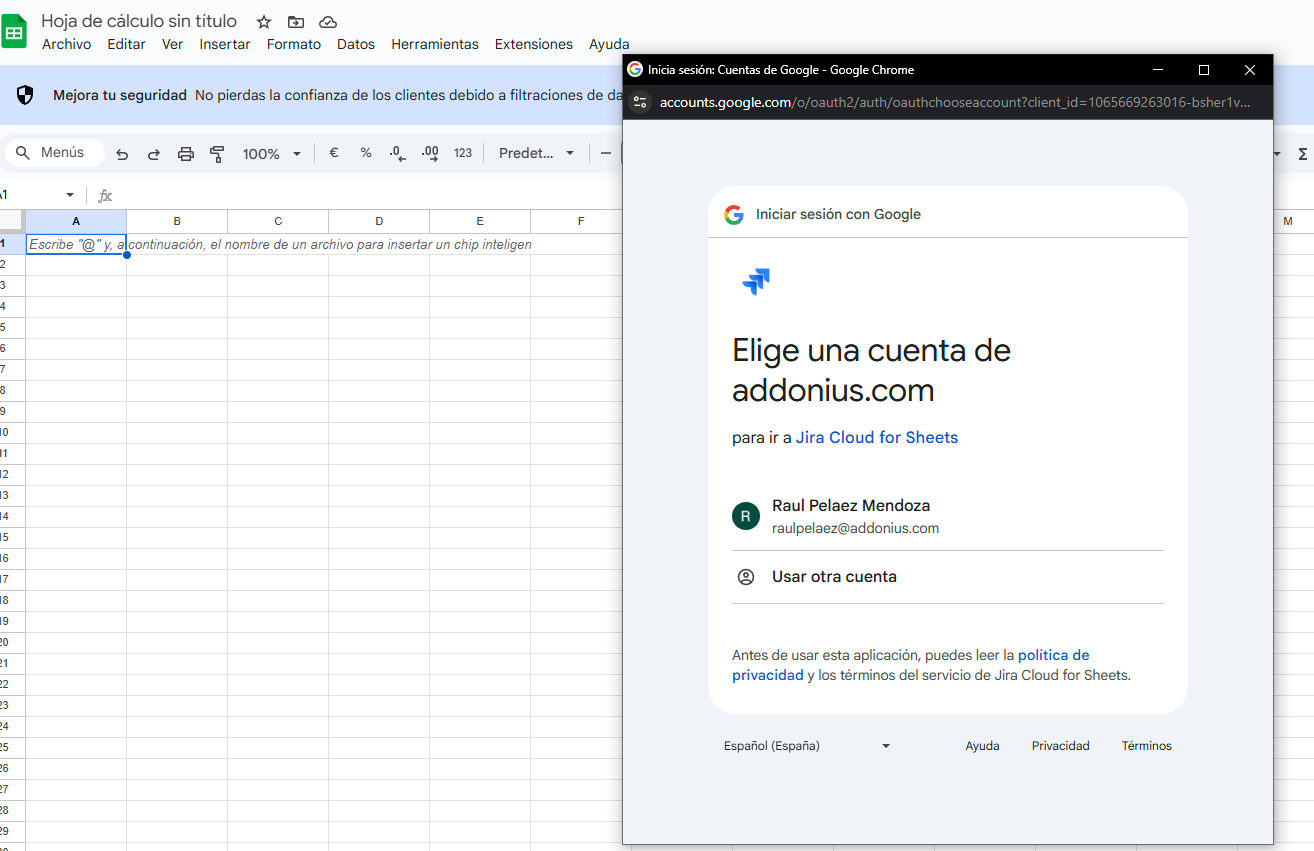Open the política de privacidad link
This screenshot has width=1314, height=851.
(1053, 656)
